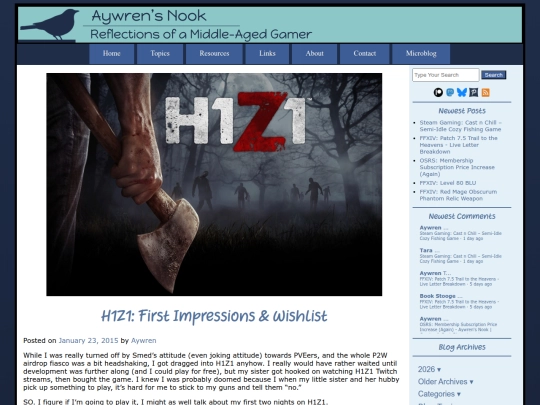Open the dark square P icon link
Viewport: 540px width, 405px height.
(474, 92)
